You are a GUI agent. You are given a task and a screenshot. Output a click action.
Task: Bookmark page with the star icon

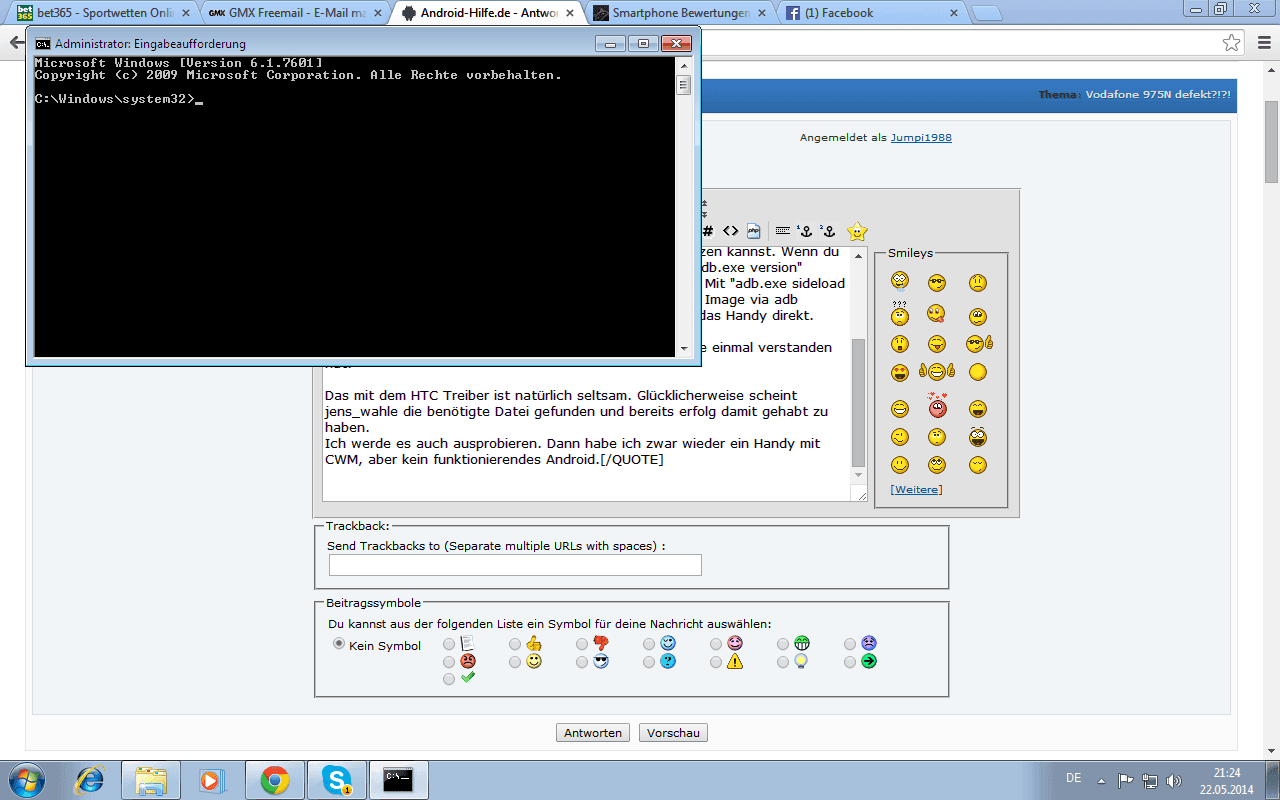pos(1232,43)
